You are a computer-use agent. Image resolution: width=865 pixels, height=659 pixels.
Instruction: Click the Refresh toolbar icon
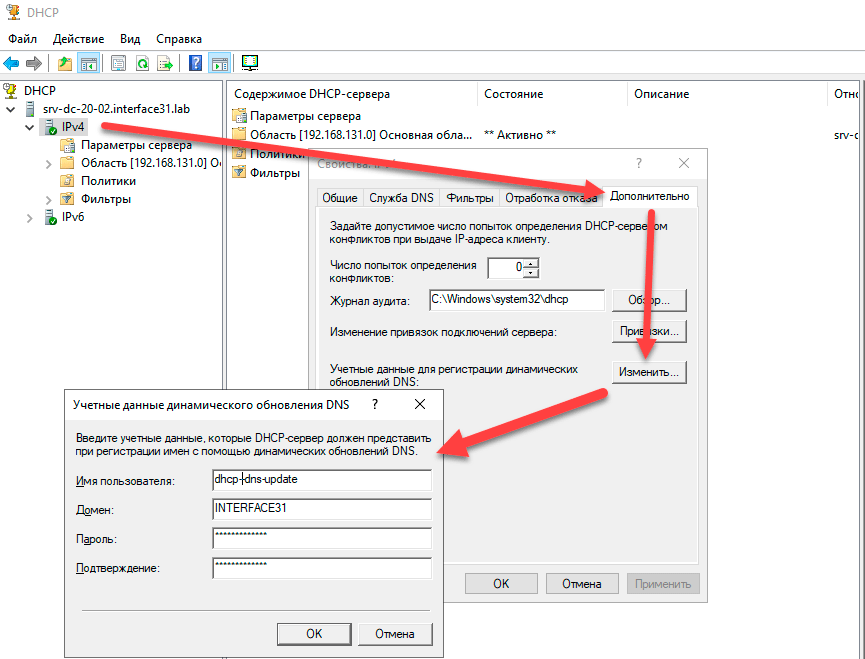pos(142,63)
